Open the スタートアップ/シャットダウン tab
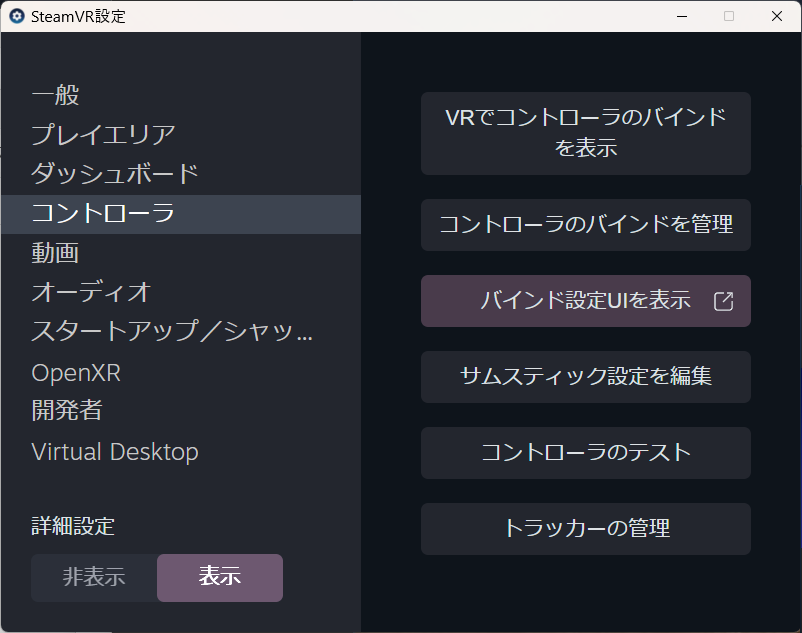 tap(172, 331)
